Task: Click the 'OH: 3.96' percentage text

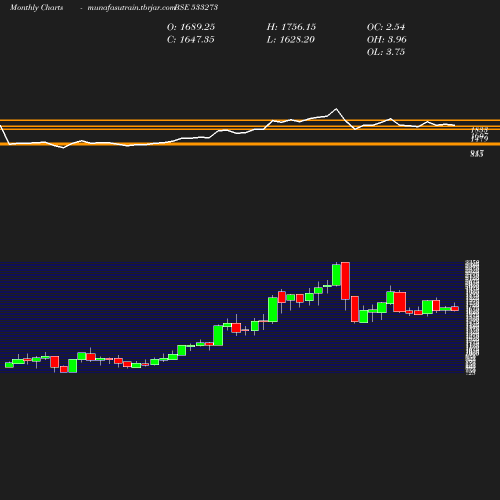Action: (387, 40)
